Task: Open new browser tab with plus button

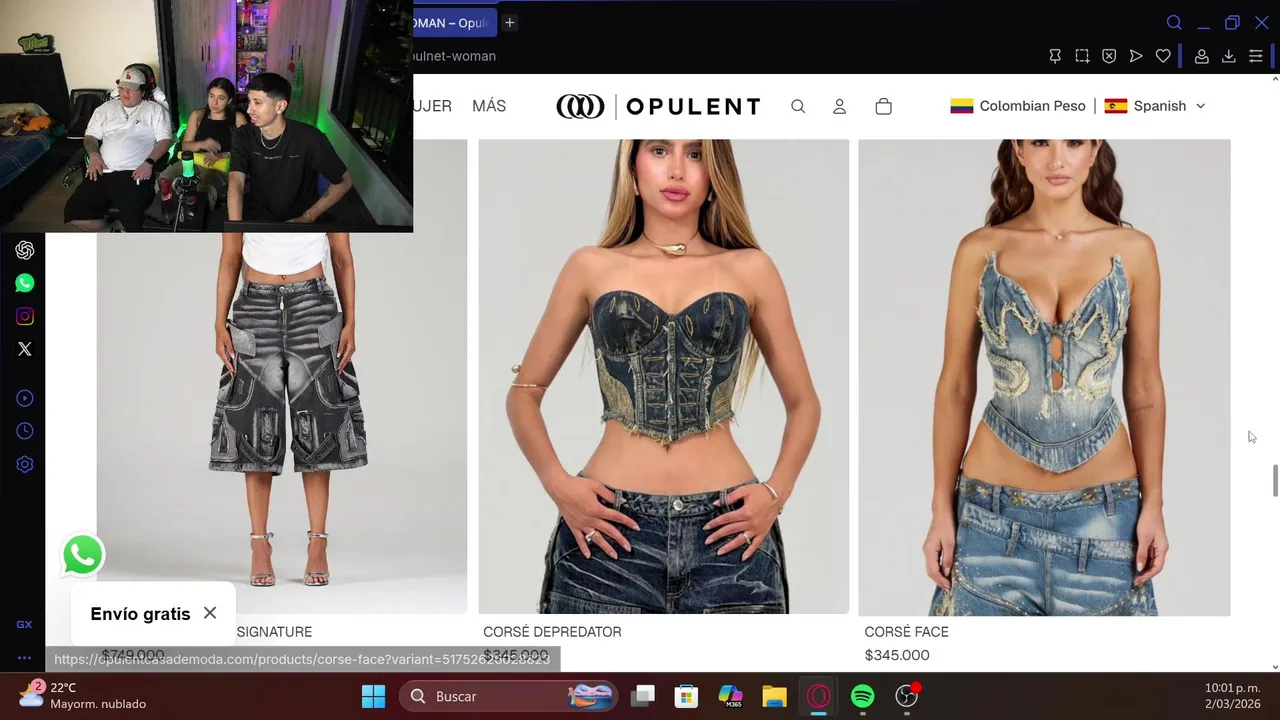Action: [509, 22]
